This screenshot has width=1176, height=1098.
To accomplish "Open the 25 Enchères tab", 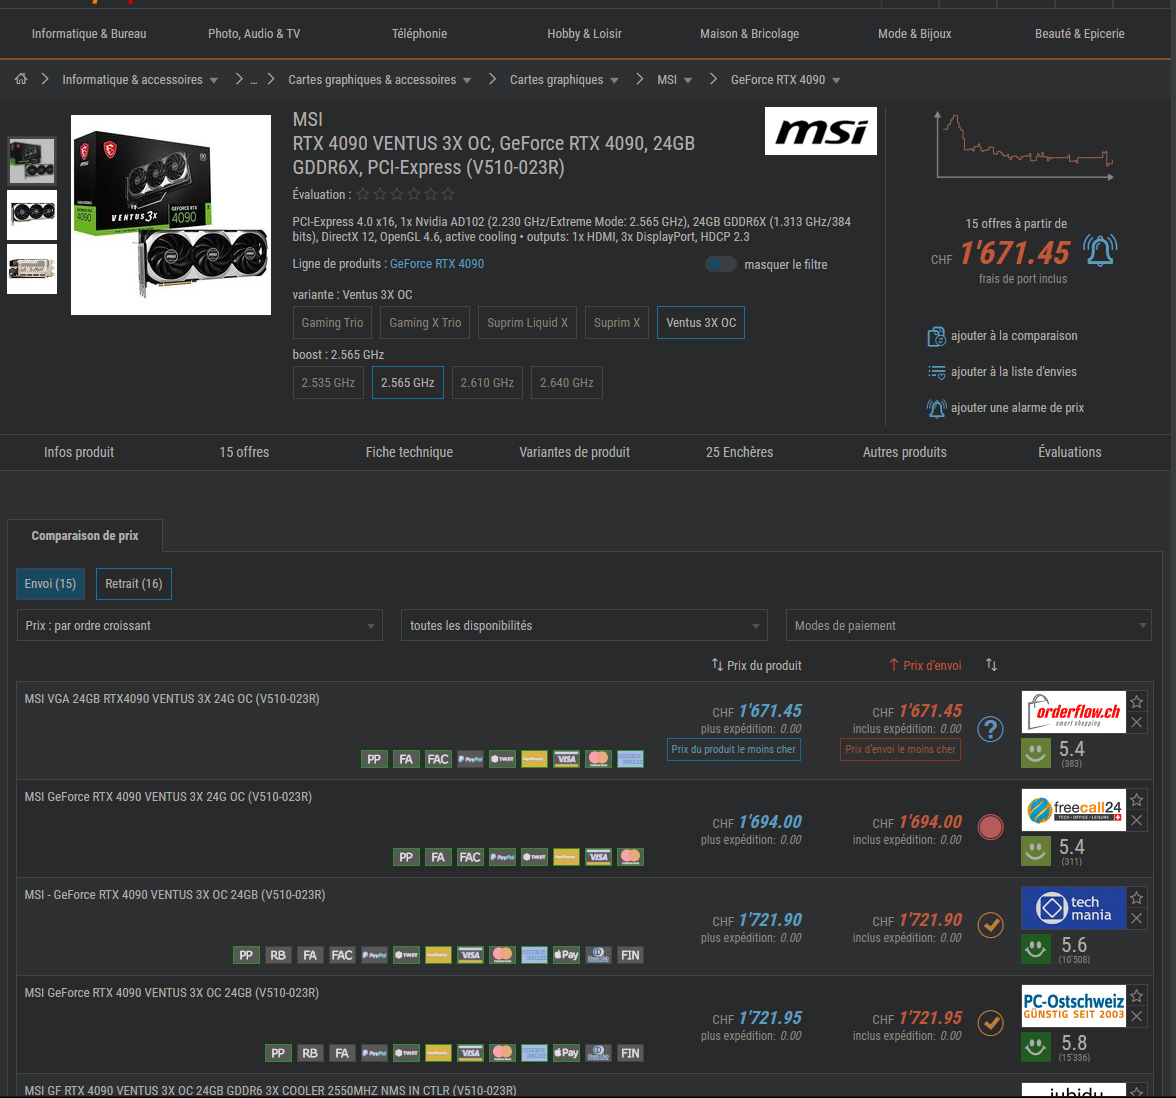I will (740, 452).
